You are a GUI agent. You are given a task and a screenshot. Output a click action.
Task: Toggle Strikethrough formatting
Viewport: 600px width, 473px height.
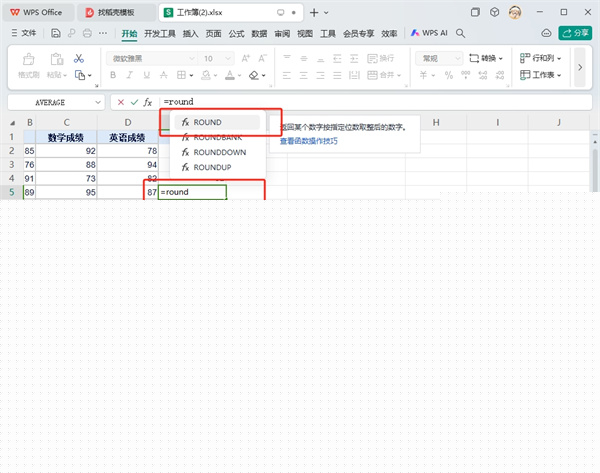pyautogui.click(x=164, y=75)
